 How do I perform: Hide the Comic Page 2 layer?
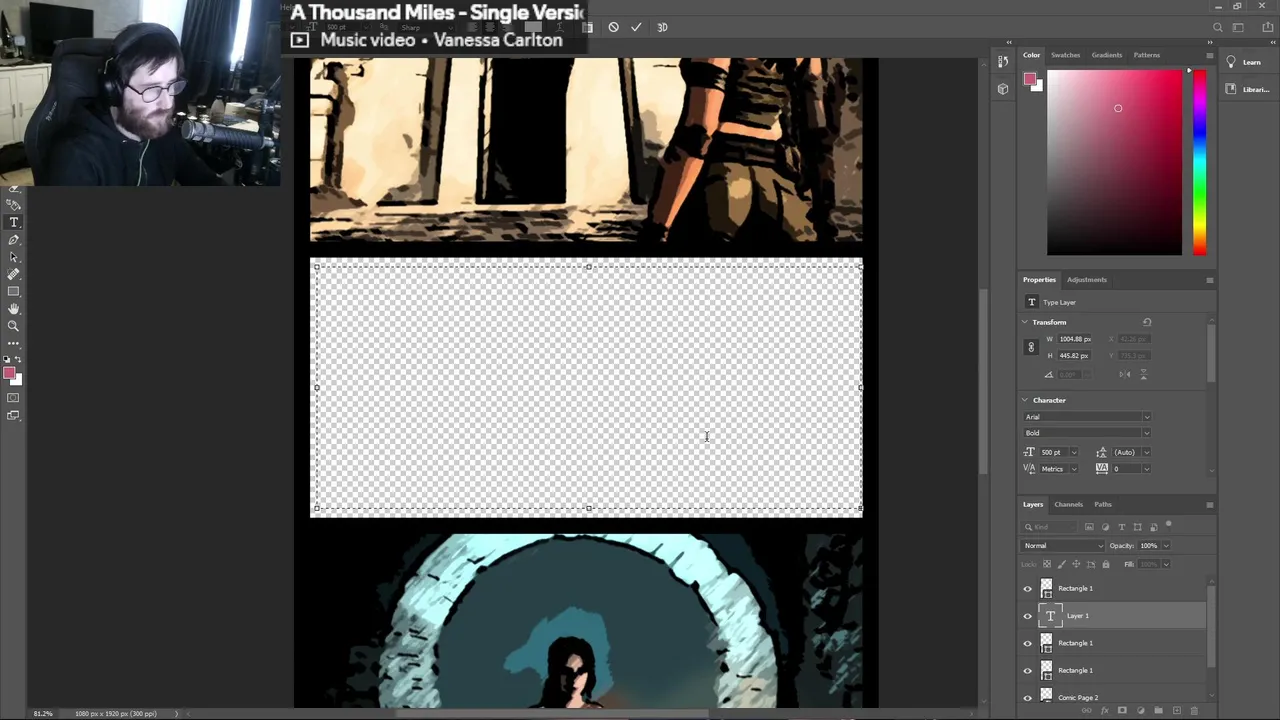coord(1027,698)
